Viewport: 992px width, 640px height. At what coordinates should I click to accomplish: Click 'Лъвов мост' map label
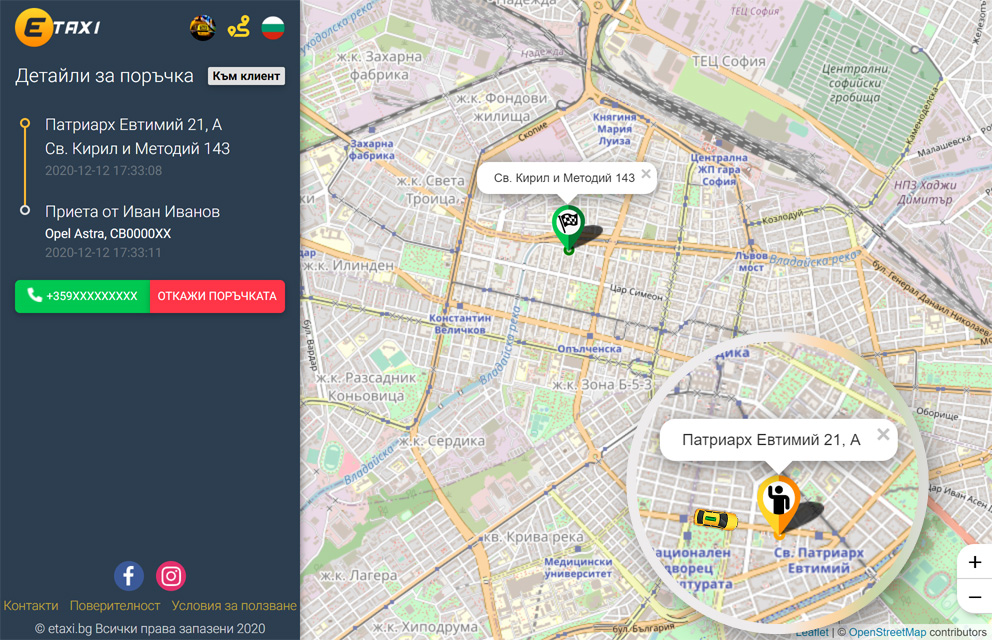(751, 262)
